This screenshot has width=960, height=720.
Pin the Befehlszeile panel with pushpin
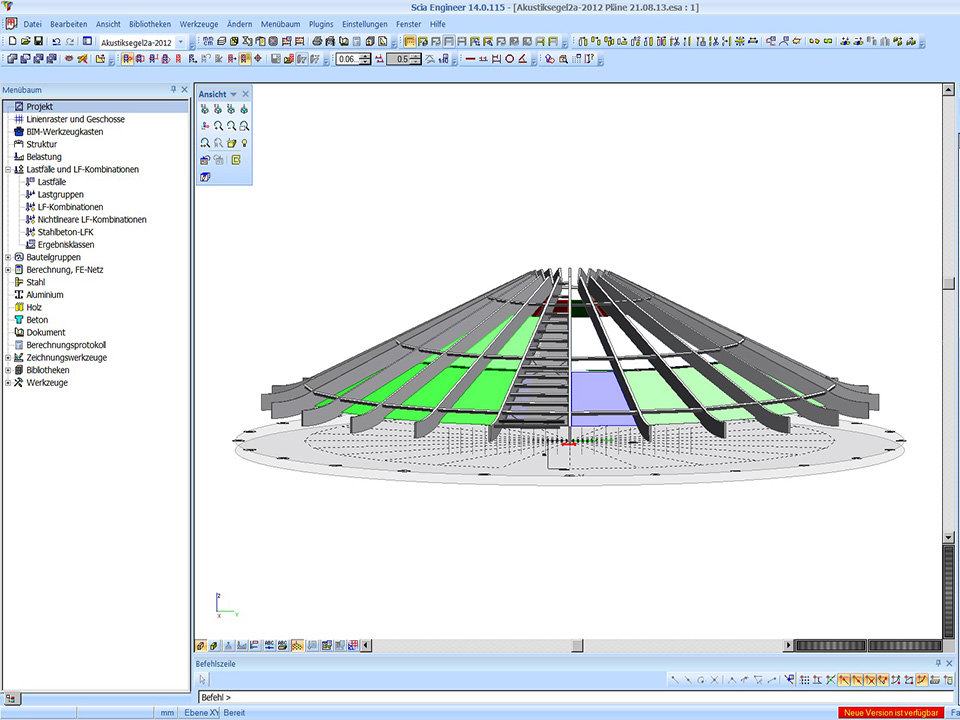pos(938,663)
